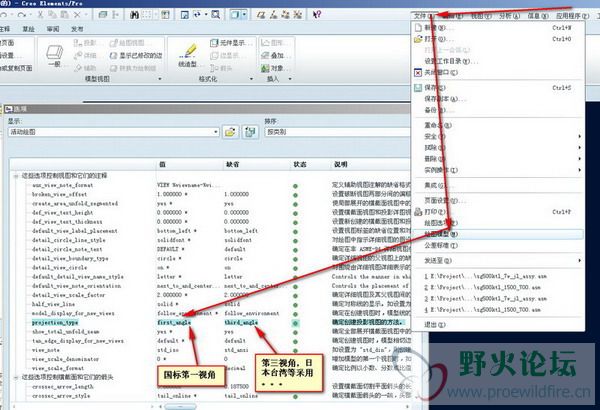Select highlighted 绘图模型 menu entry

click(497, 234)
